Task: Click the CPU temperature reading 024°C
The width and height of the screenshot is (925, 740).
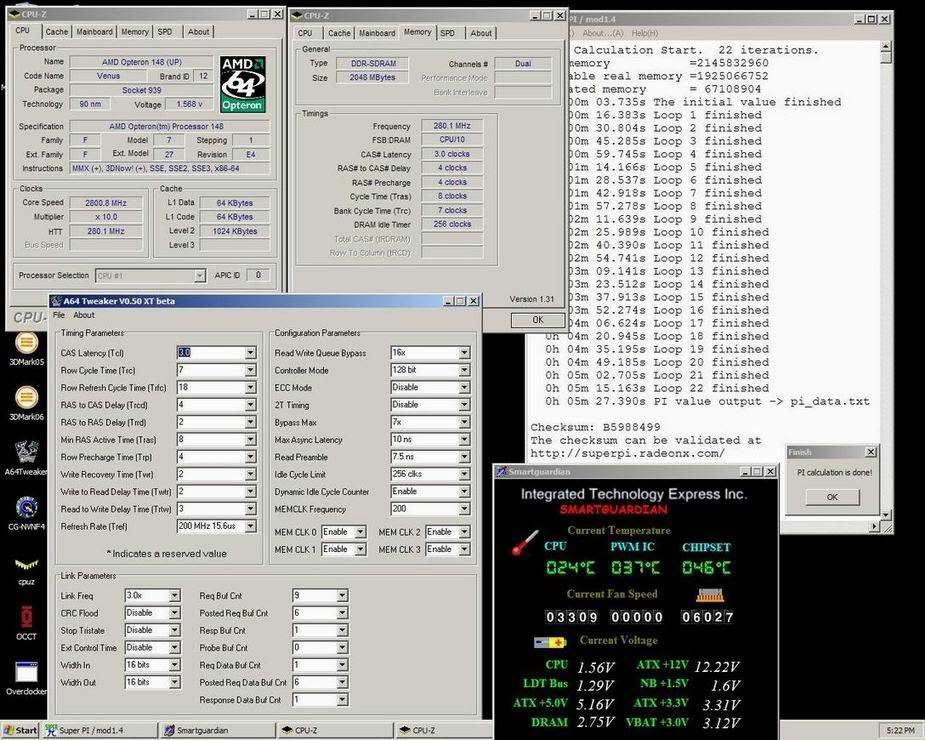Action: click(x=570, y=568)
